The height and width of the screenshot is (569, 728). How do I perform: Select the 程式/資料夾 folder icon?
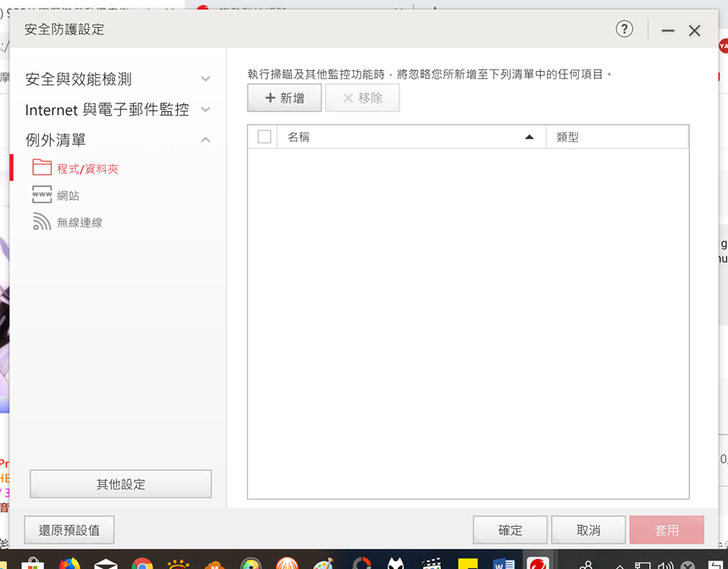[x=42, y=167]
